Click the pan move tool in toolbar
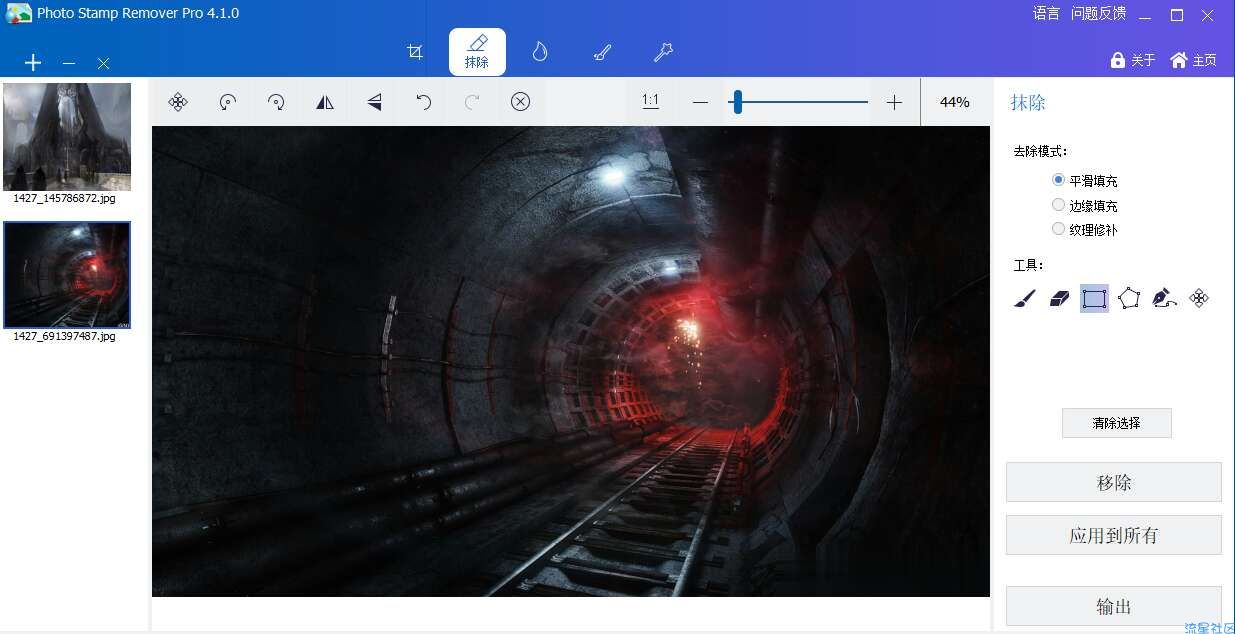 coord(178,102)
